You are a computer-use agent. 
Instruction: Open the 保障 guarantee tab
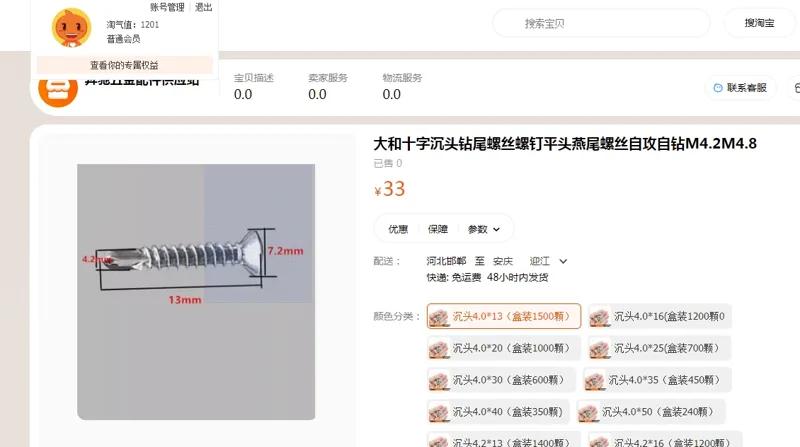(438, 229)
